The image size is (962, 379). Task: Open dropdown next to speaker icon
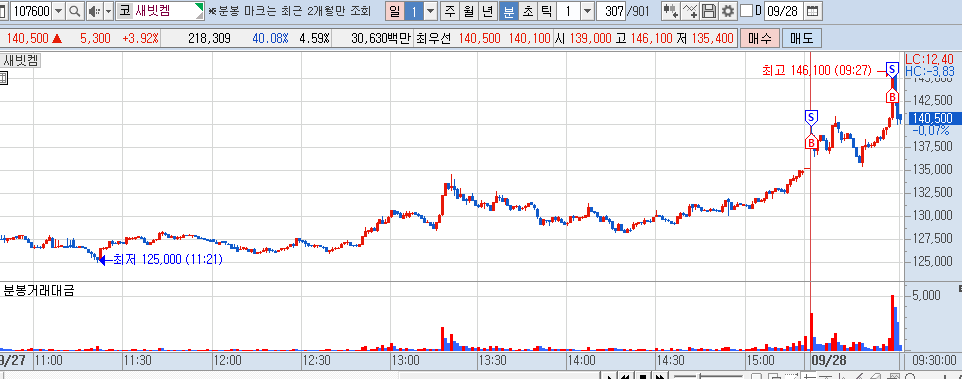tap(109, 11)
